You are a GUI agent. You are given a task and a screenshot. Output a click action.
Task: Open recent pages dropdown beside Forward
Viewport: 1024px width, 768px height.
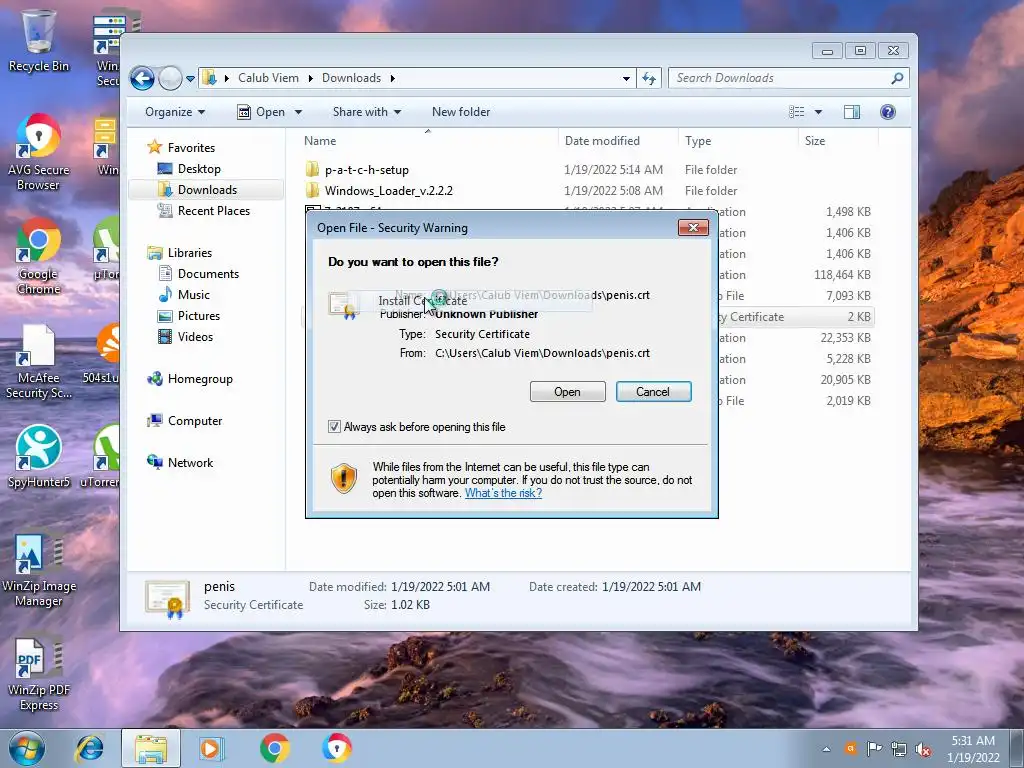[x=190, y=78]
